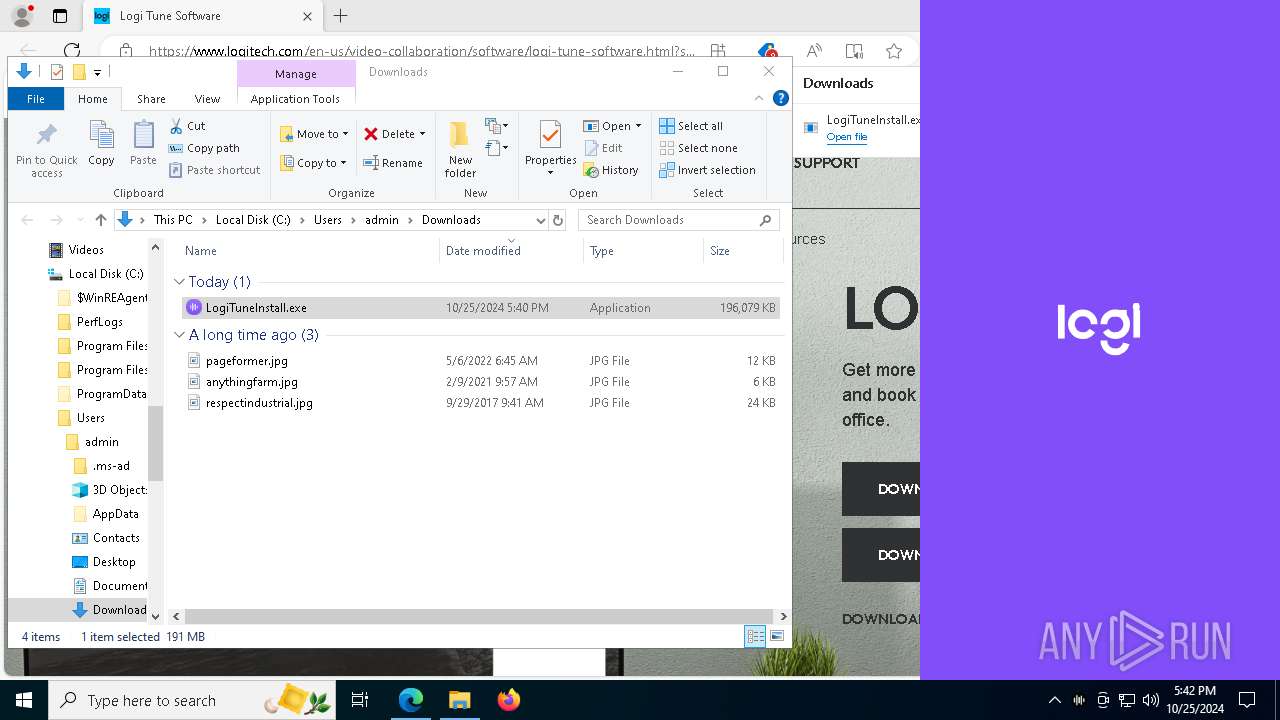Collapse the Today (1) group

click(x=179, y=282)
